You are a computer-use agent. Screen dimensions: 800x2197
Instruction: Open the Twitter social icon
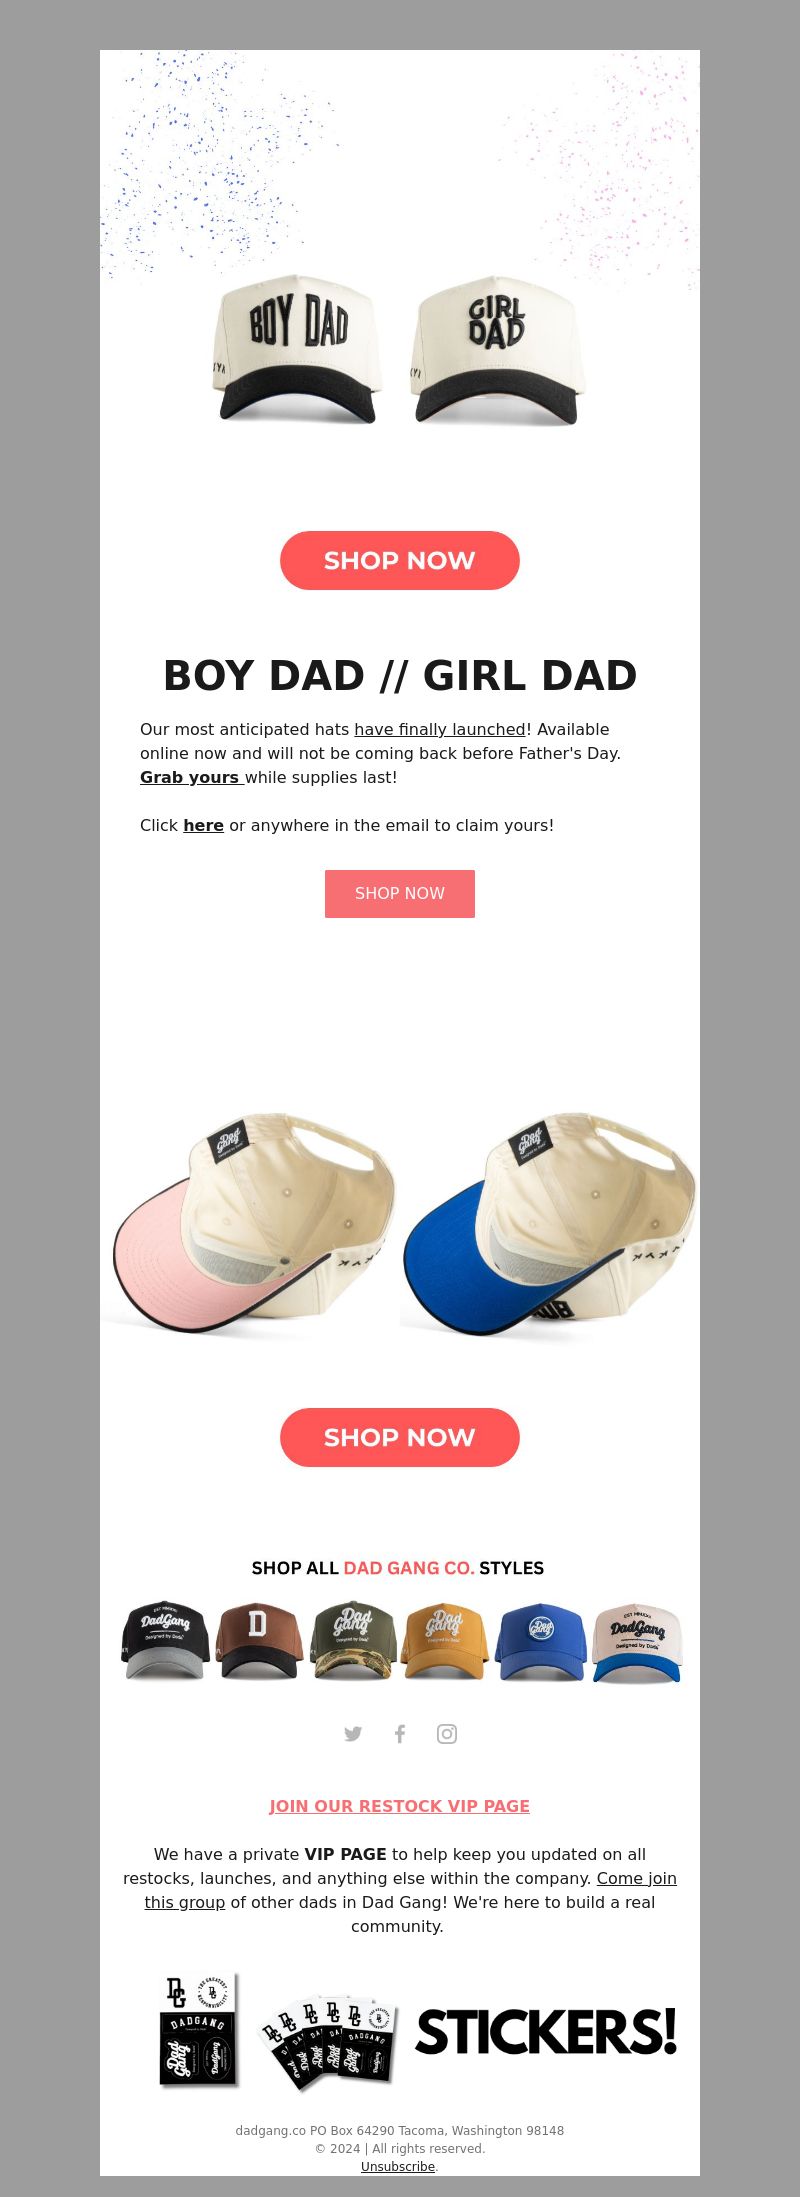tap(353, 1734)
